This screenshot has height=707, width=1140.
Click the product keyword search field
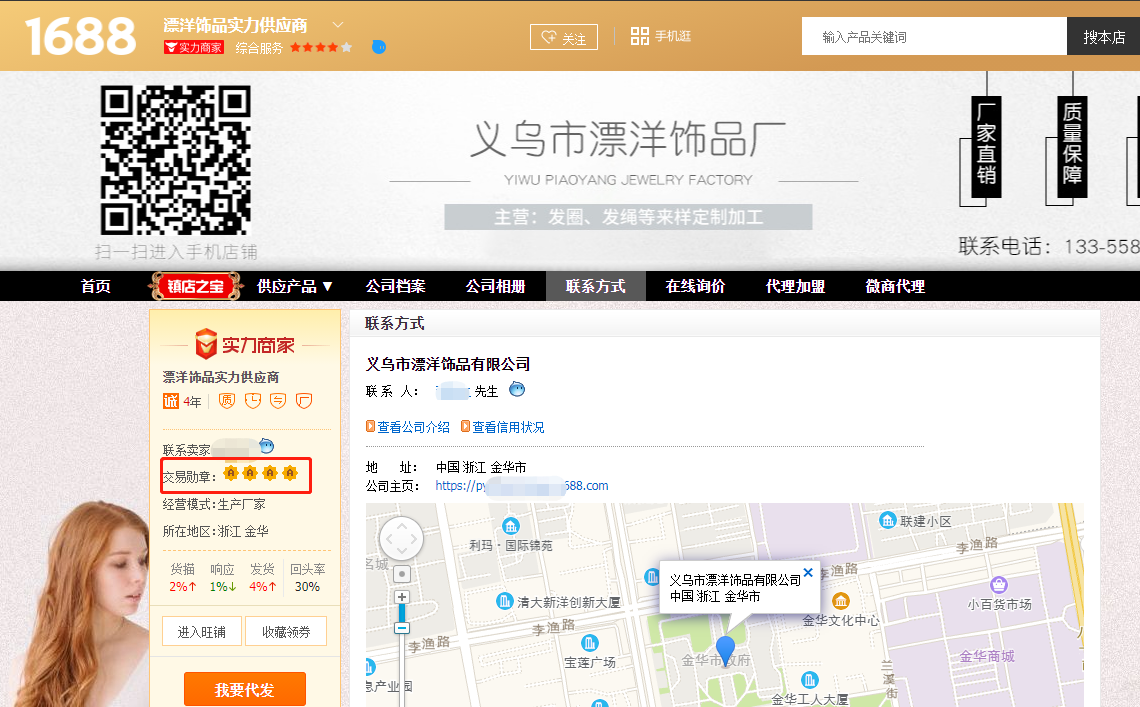[x=934, y=36]
